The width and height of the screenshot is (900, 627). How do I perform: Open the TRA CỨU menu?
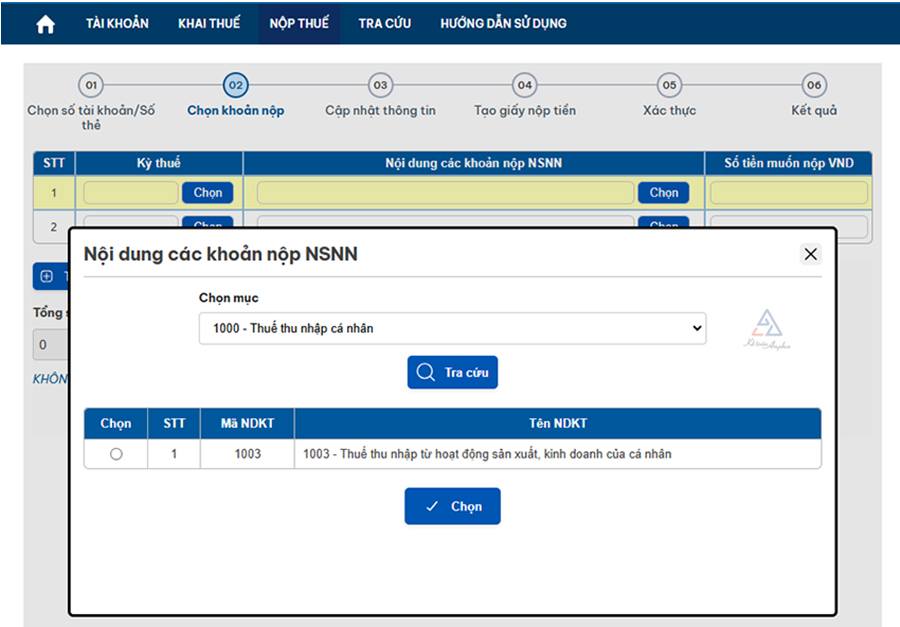[x=384, y=23]
